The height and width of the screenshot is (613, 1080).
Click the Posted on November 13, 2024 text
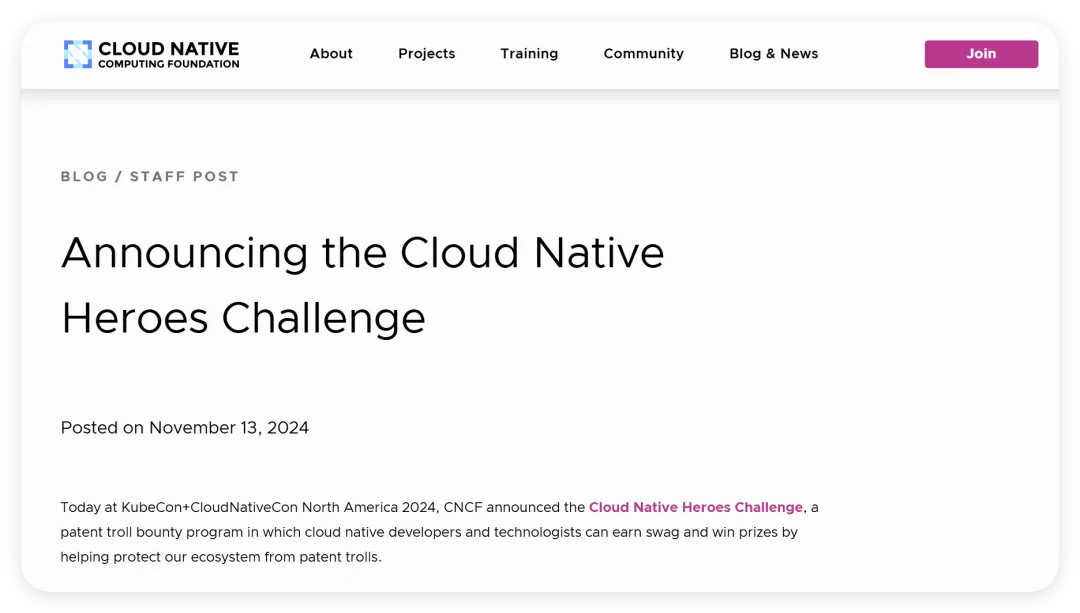(x=185, y=428)
